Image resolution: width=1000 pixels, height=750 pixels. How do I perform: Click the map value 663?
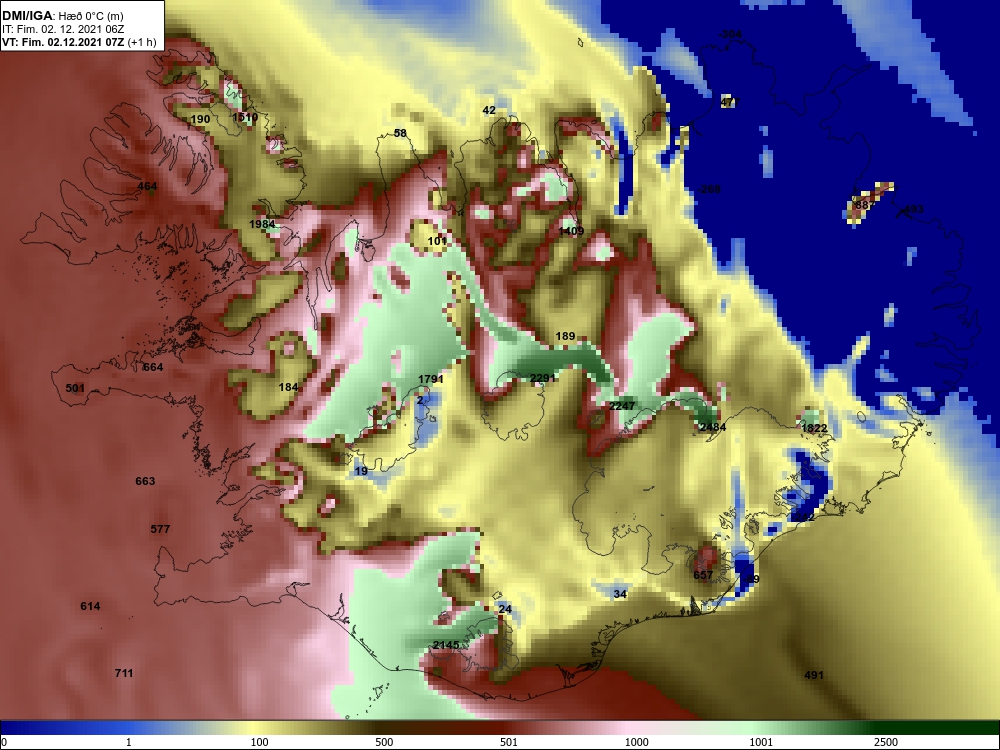click(x=145, y=482)
